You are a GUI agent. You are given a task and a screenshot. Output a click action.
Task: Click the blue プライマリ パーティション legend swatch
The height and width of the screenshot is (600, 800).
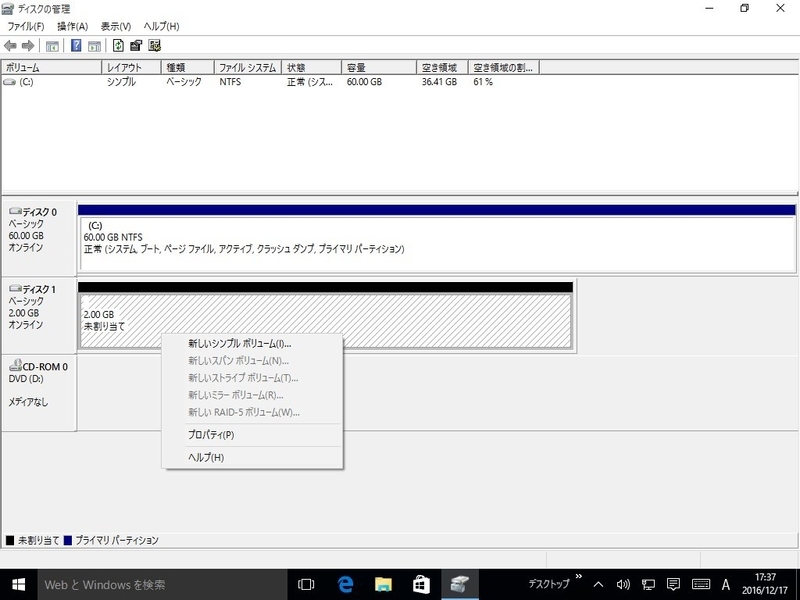point(68,540)
